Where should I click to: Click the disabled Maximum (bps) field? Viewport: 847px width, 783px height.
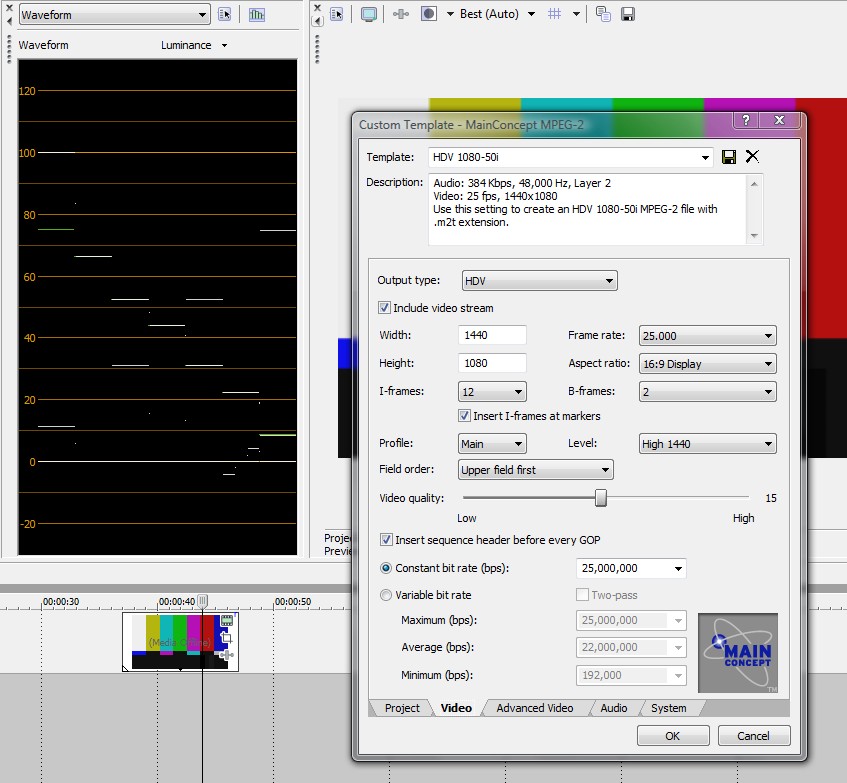point(631,620)
